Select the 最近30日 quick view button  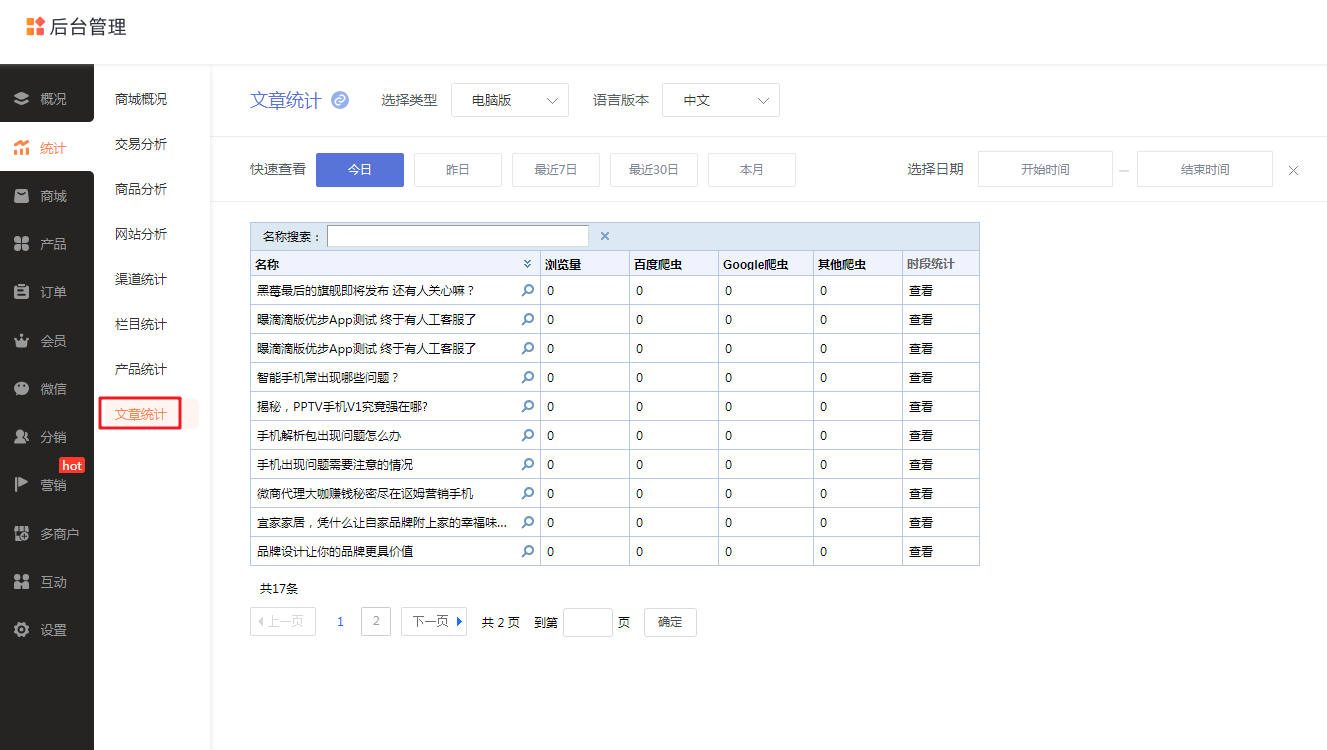654,170
